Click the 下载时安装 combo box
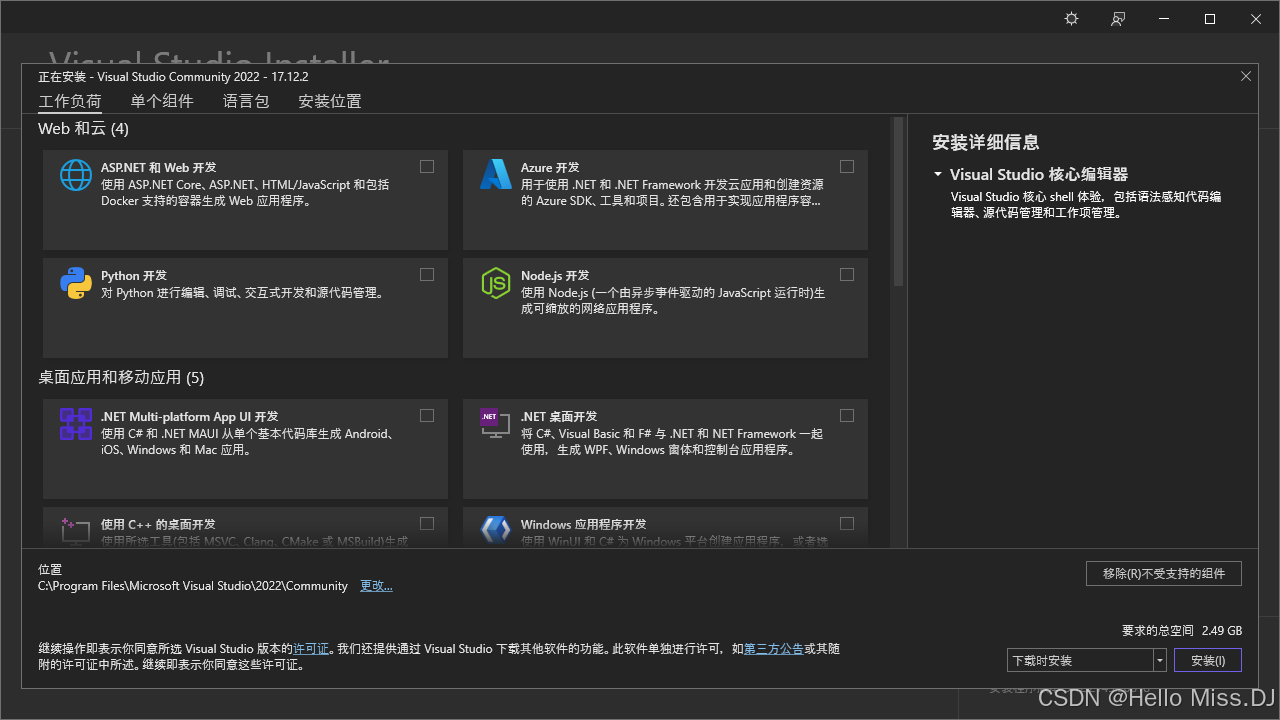 click(1087, 660)
